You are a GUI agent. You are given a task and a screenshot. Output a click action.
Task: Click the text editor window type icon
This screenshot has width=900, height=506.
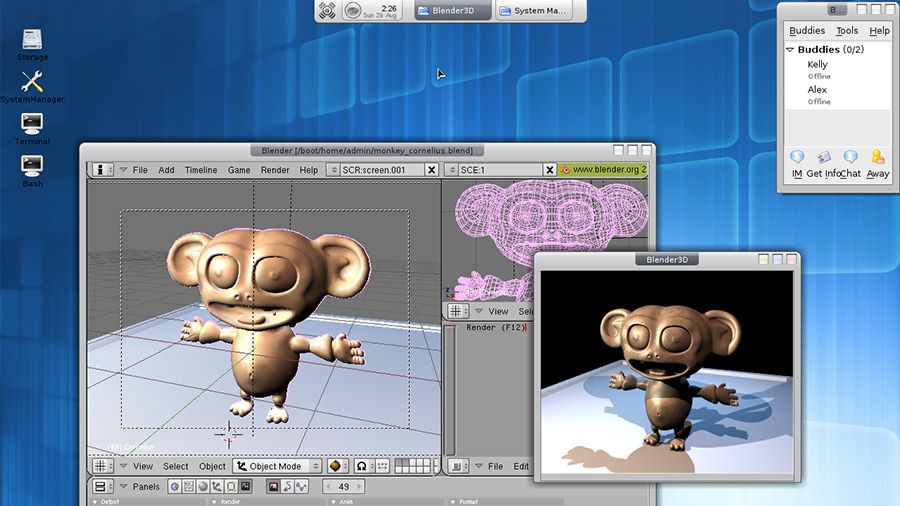[x=456, y=466]
